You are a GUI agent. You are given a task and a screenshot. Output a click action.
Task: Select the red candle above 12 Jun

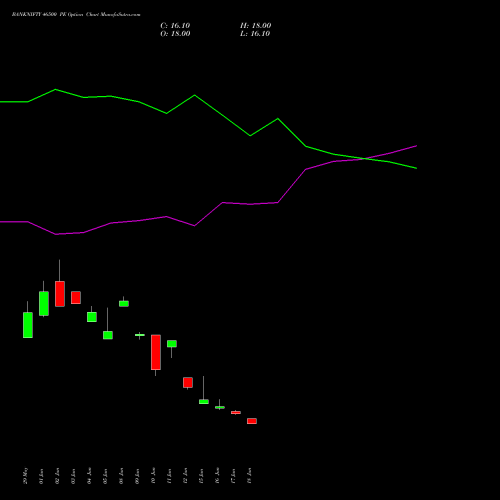click(x=188, y=382)
